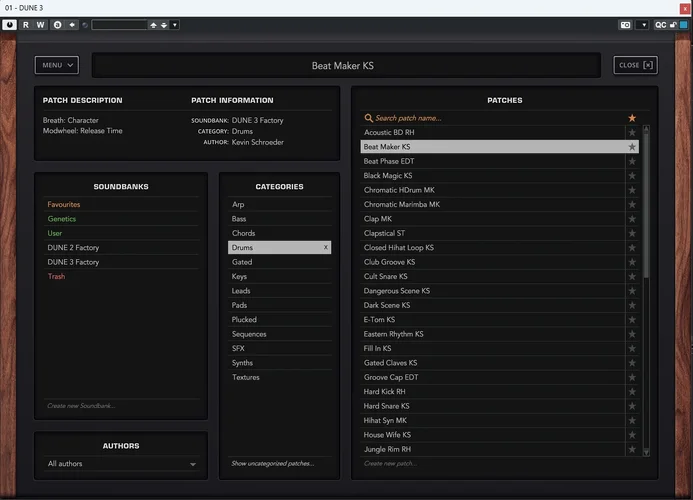
Task: Open the host preset dropdown arrow
Action: click(175, 24)
